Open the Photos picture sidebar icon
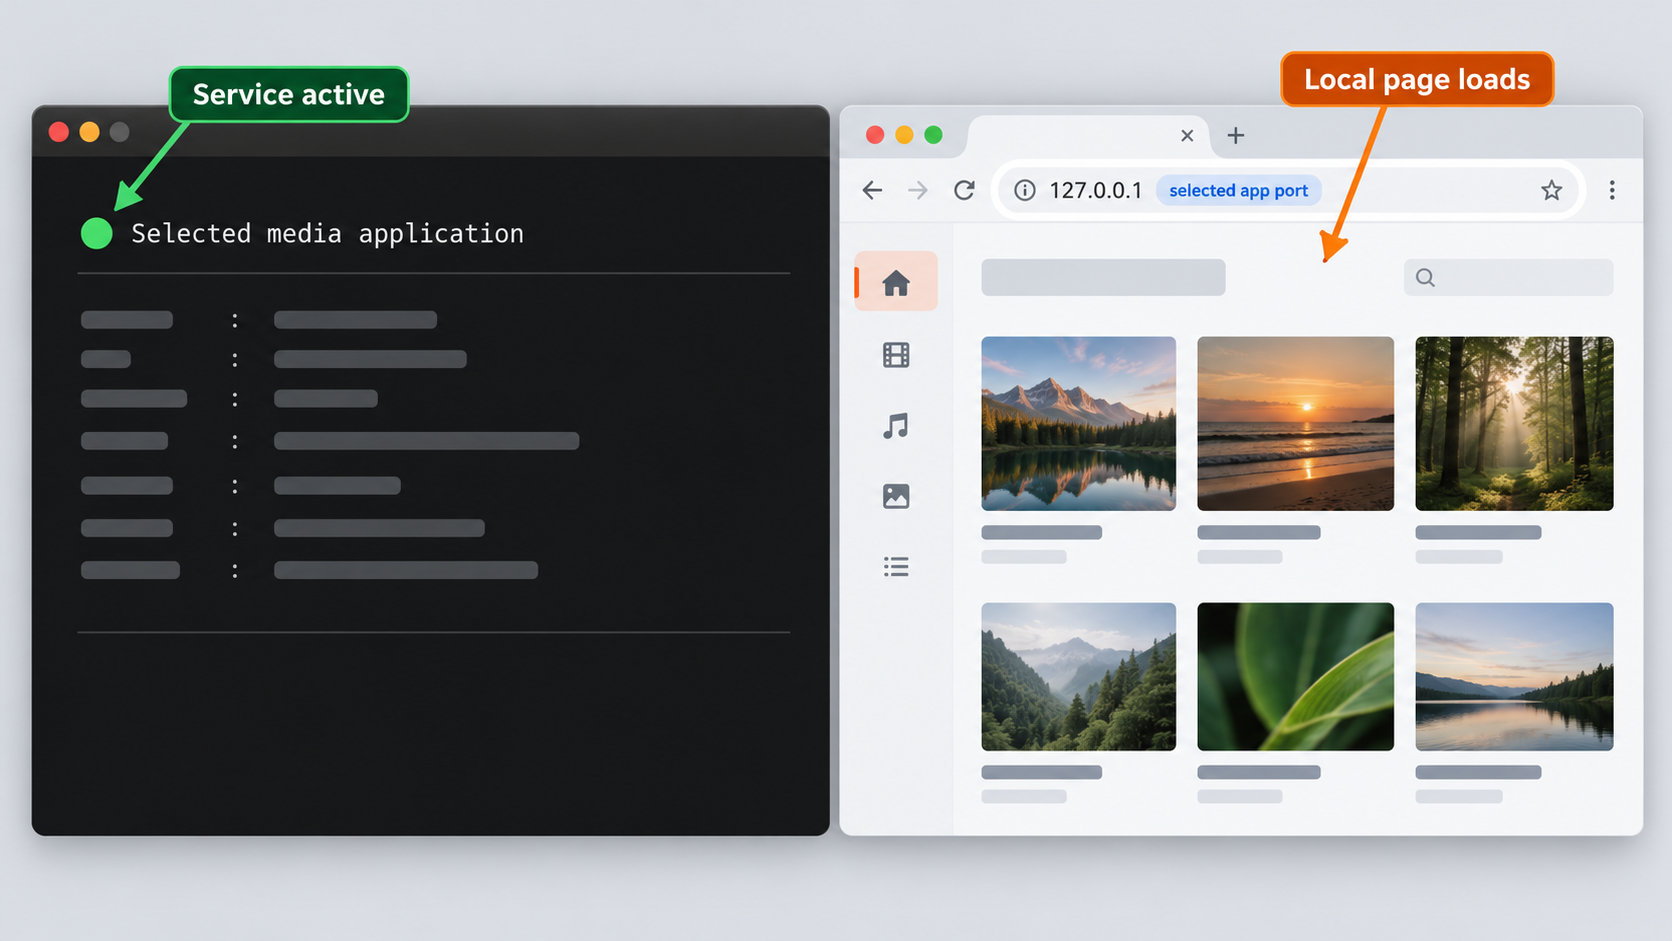Screen dimensions: 1672x941 pyautogui.click(x=896, y=496)
